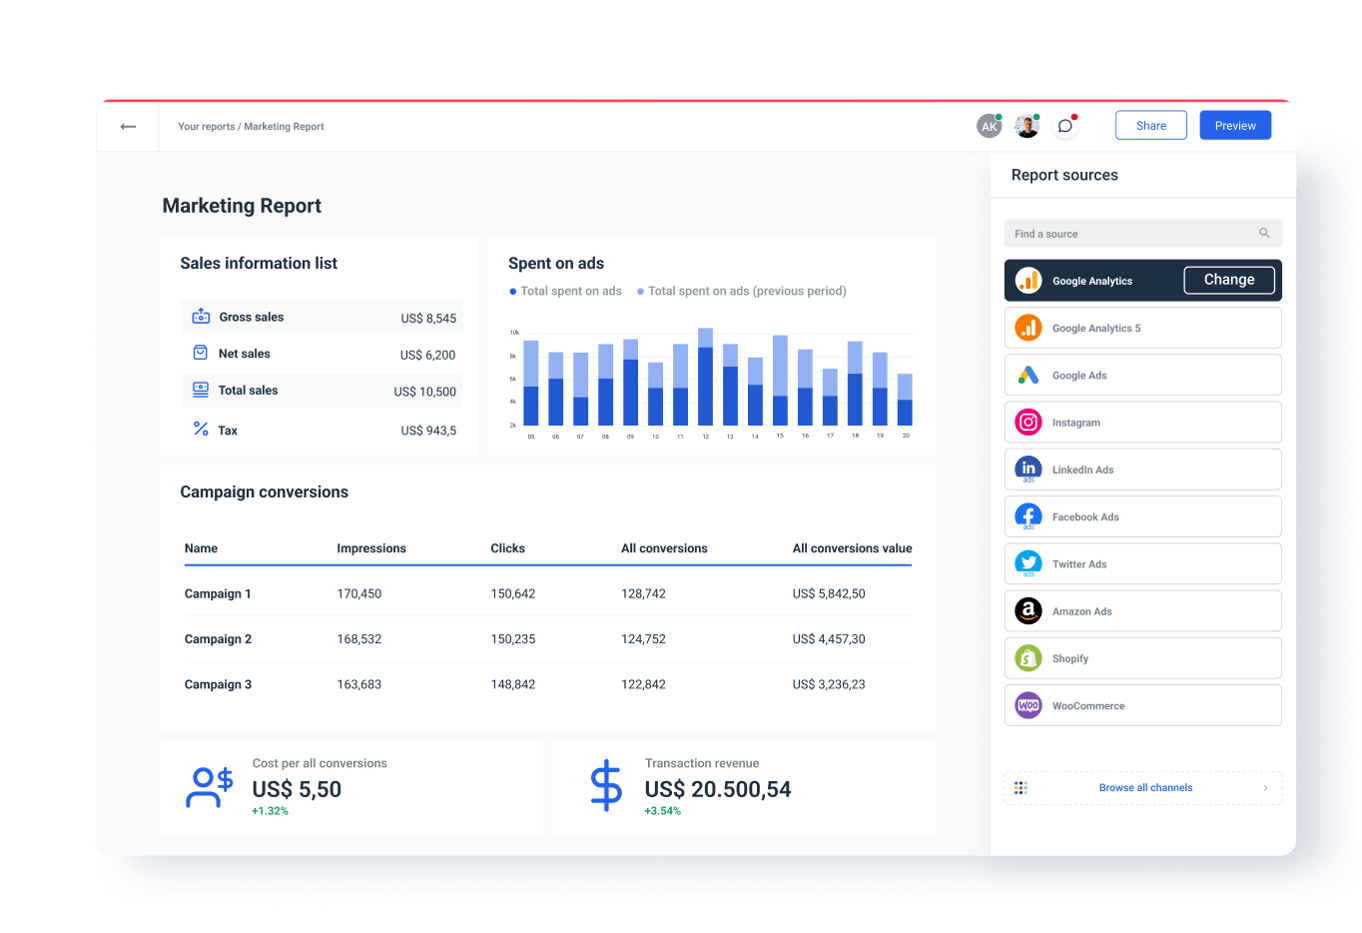Expand Browse all channels chevron

click(x=1265, y=788)
